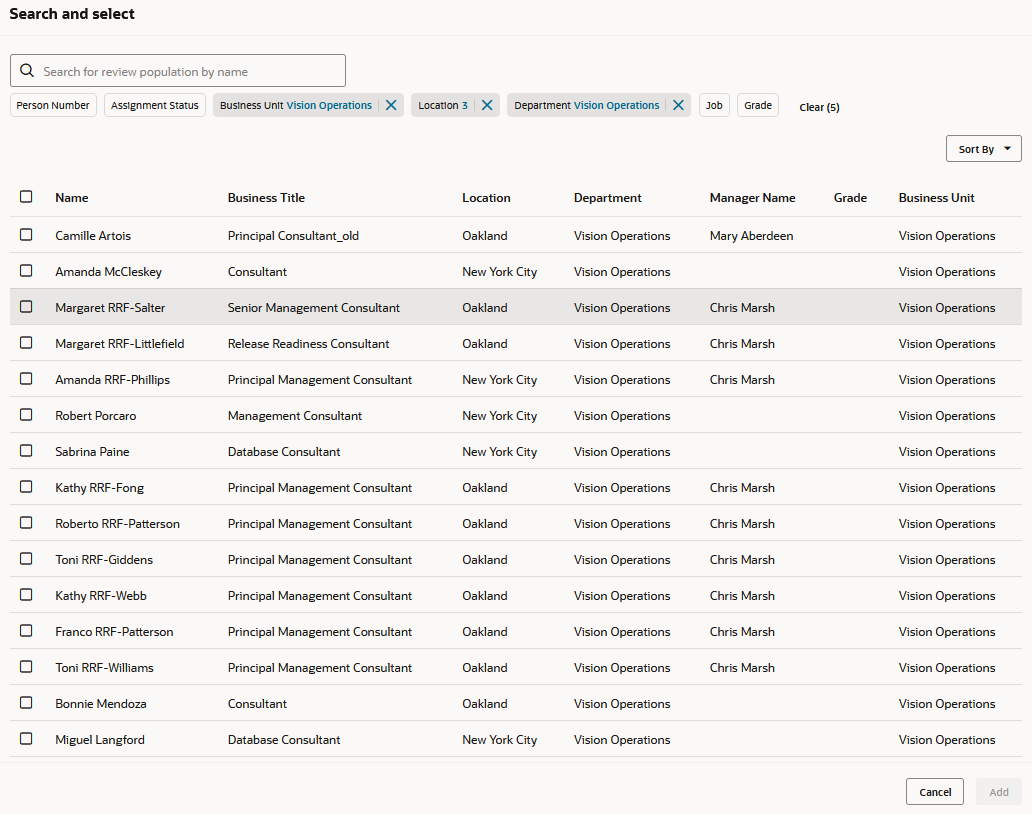Select the checkbox for Amanda McCleskey
Image resolution: width=1032 pixels, height=814 pixels.
tap(26, 270)
